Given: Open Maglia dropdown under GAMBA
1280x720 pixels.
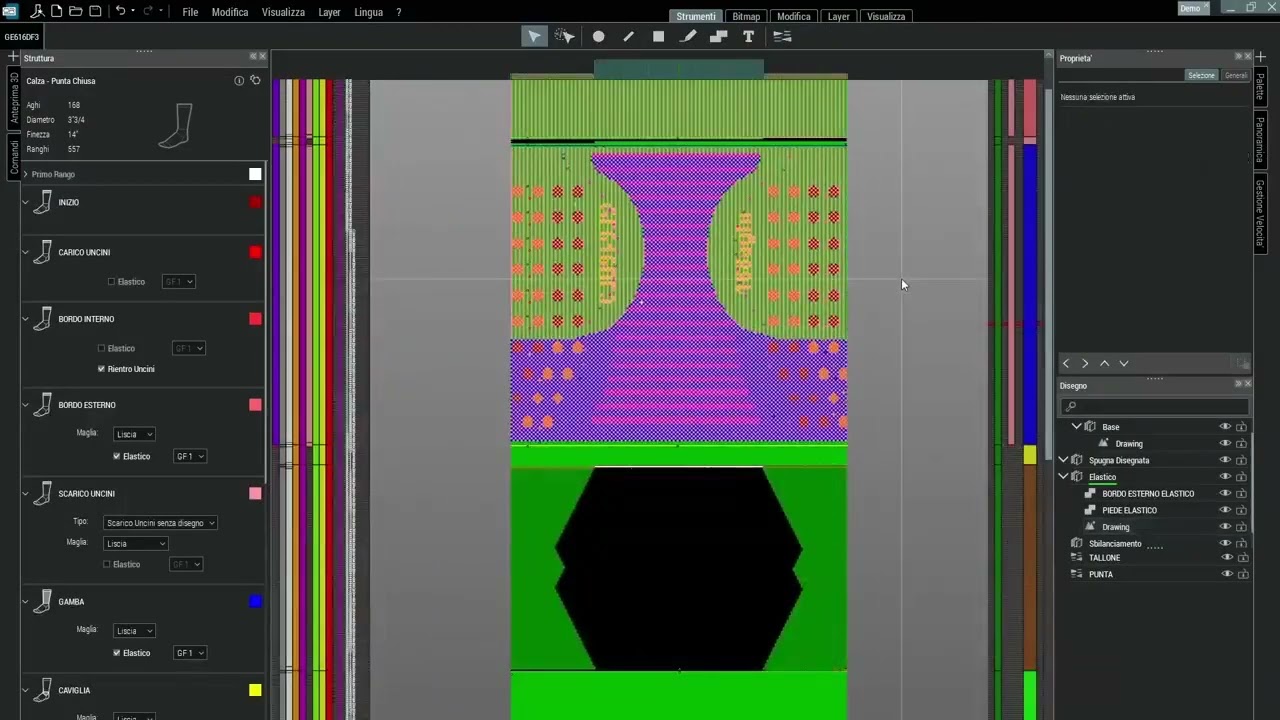Looking at the screenshot, I should click(x=134, y=631).
